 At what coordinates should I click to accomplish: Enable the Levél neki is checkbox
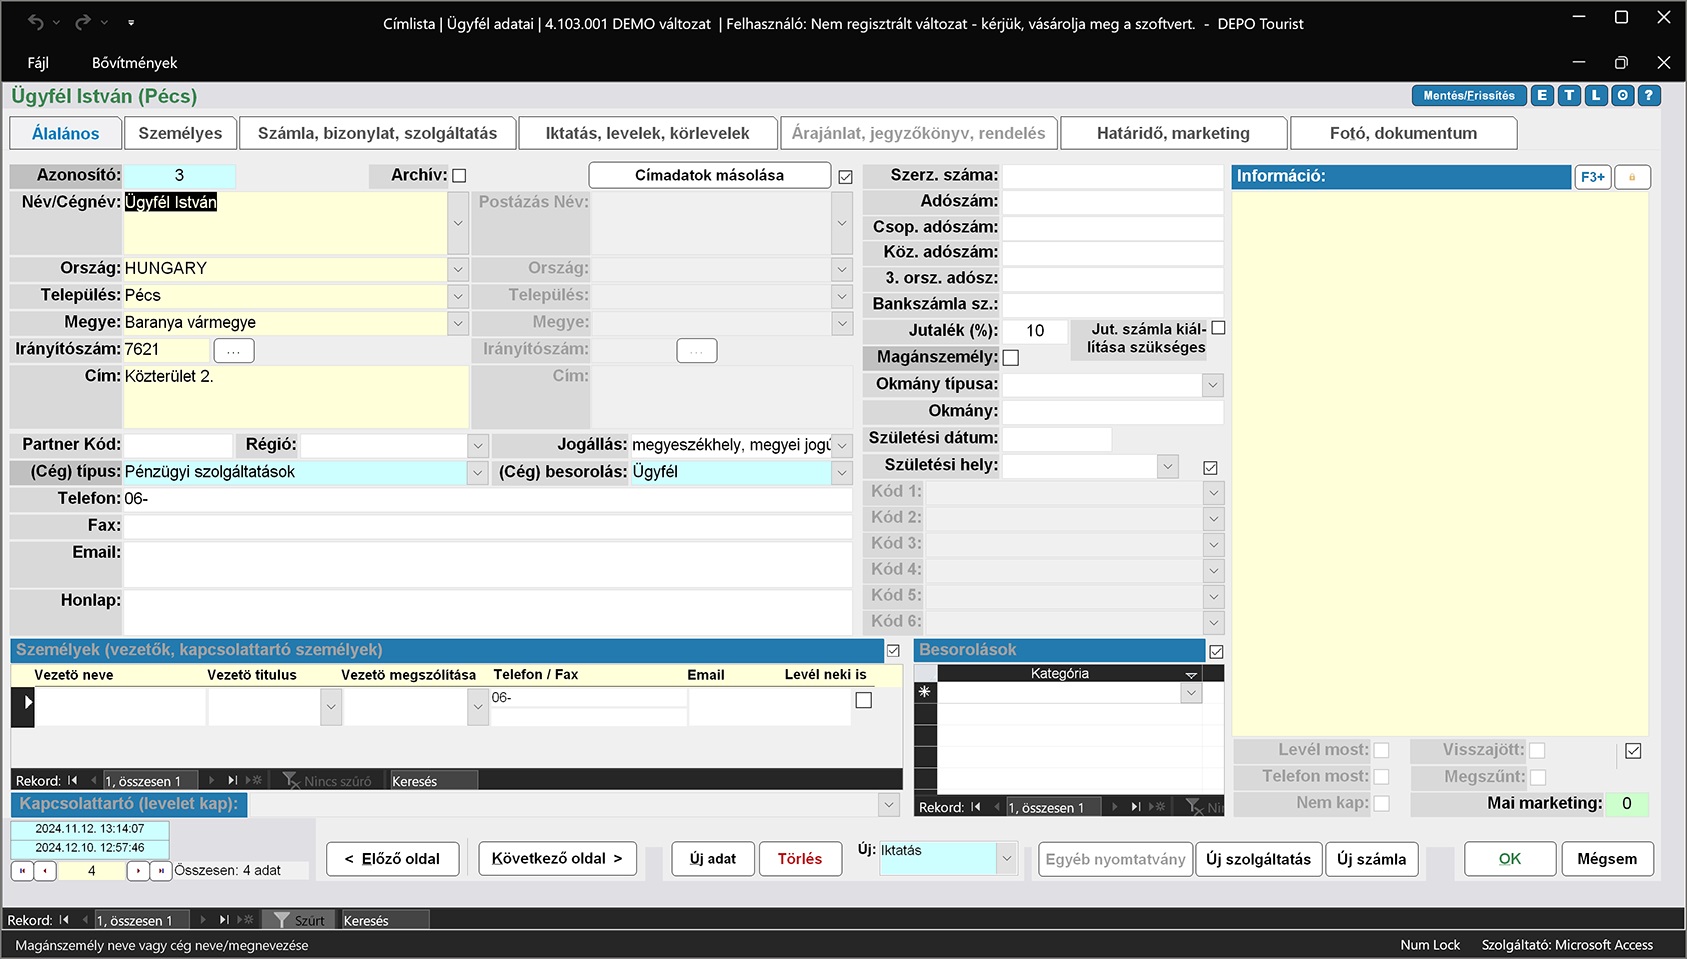point(864,700)
